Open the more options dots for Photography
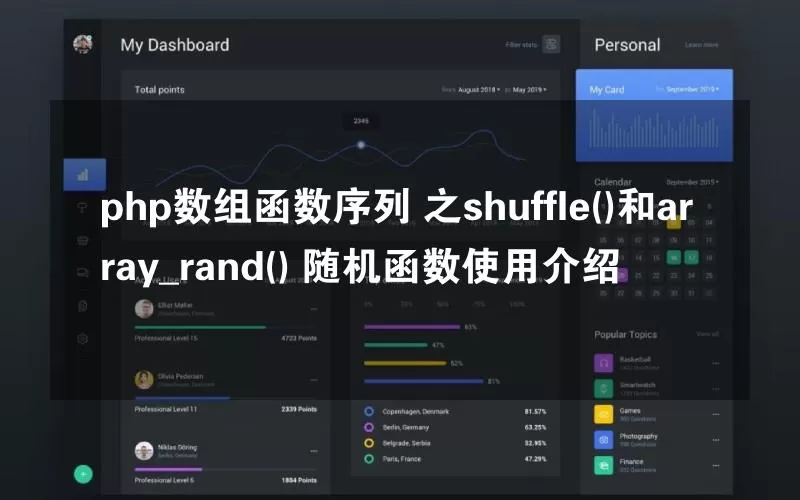The height and width of the screenshot is (500, 800). pyautogui.click(x=716, y=440)
